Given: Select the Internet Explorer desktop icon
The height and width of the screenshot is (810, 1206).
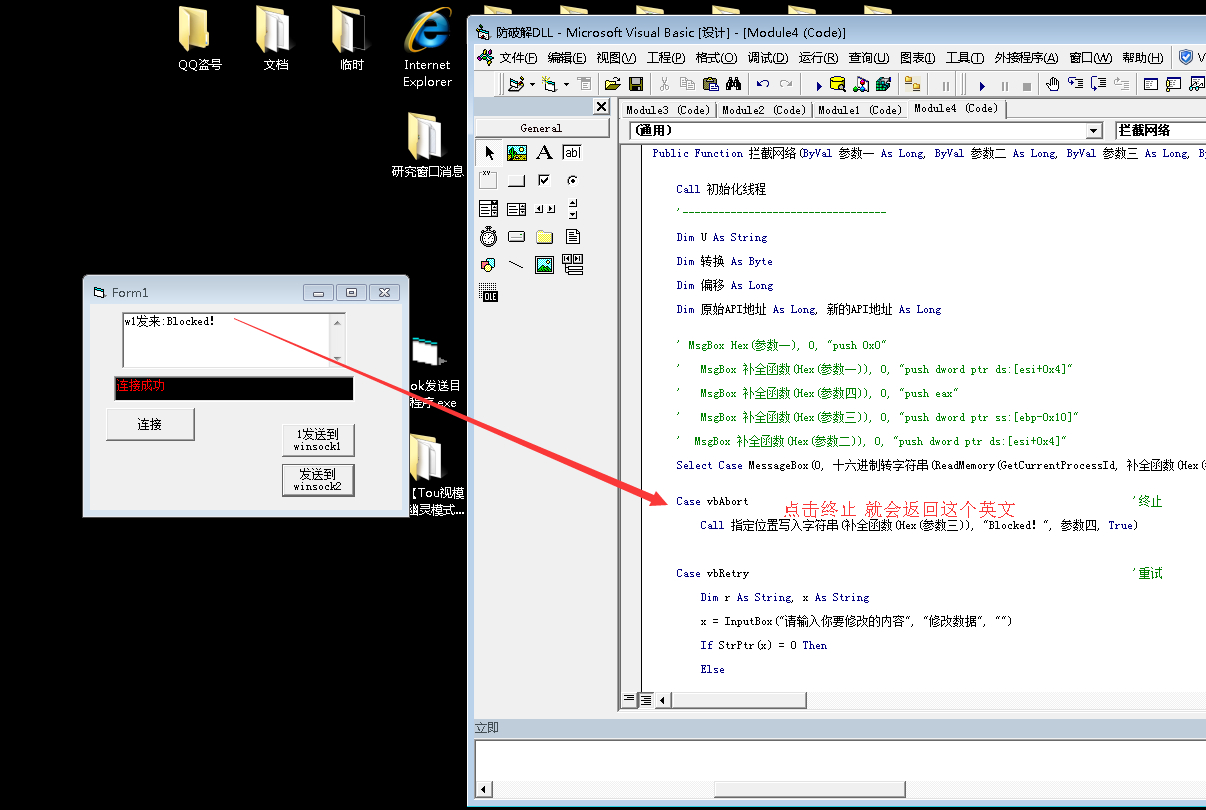Looking at the screenshot, I should (427, 47).
